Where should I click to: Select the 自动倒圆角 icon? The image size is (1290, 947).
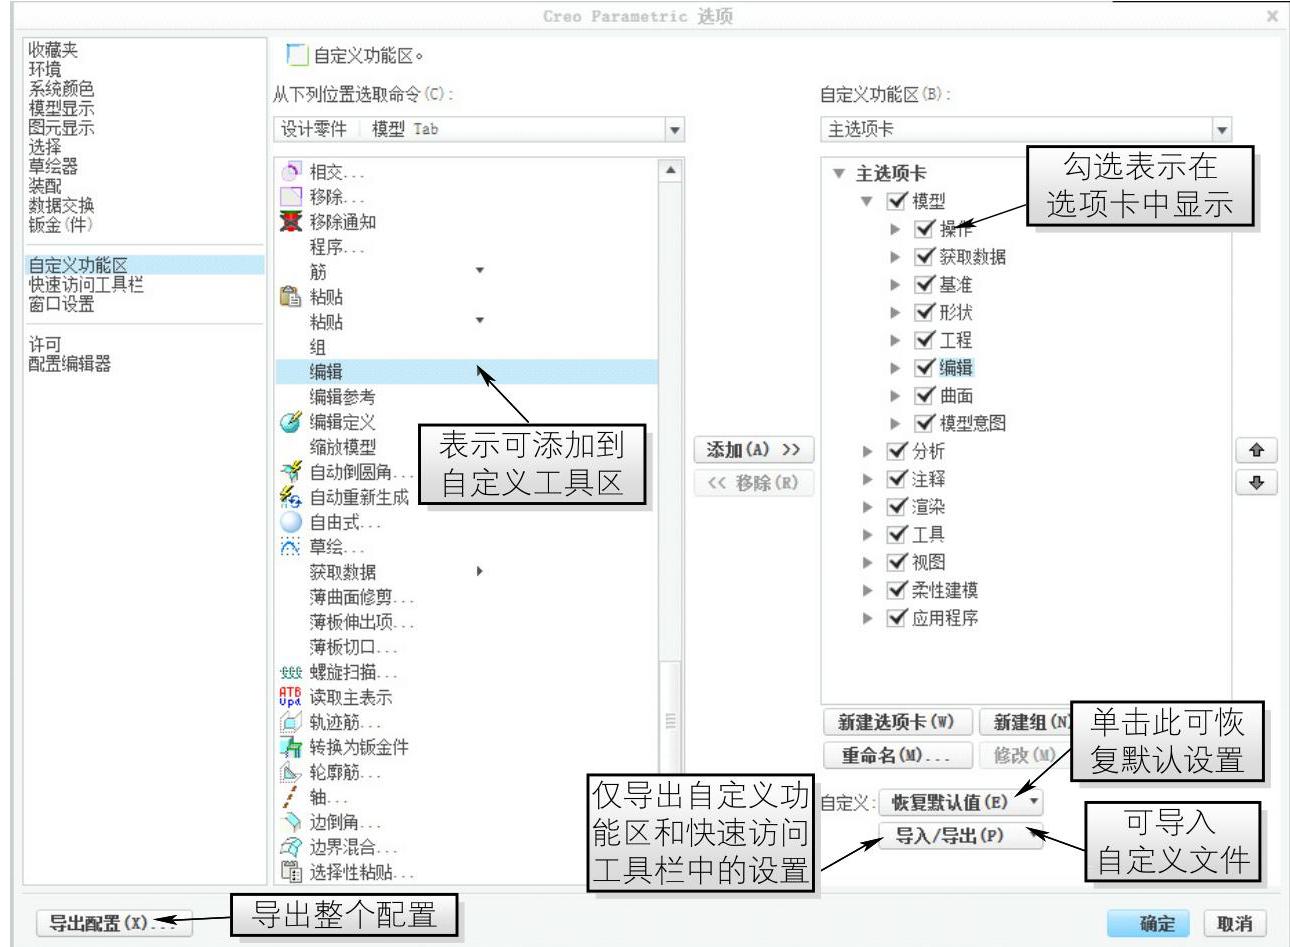(290, 472)
